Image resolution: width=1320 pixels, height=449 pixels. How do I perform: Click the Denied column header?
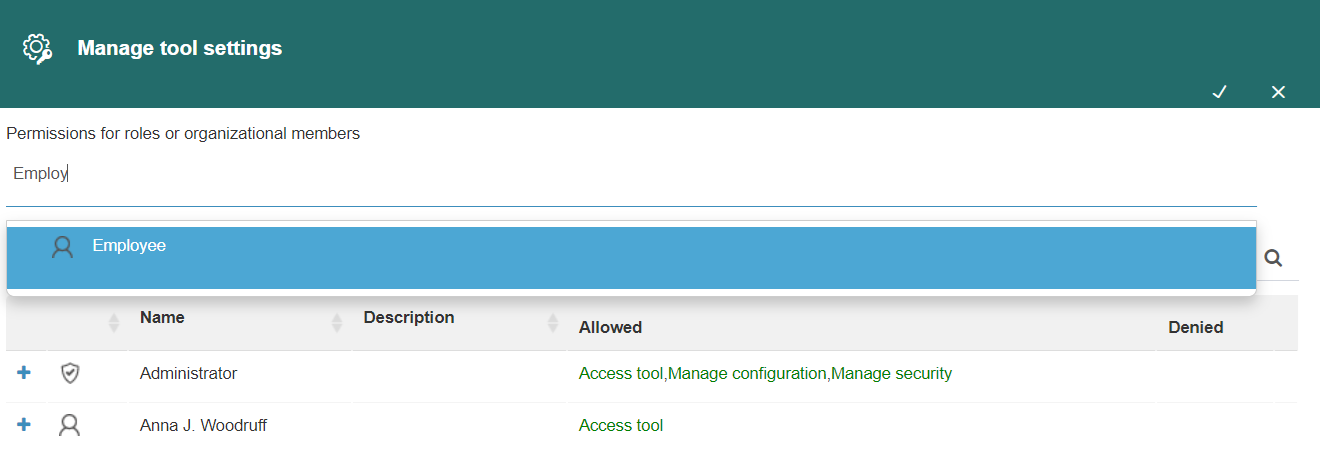1196,327
